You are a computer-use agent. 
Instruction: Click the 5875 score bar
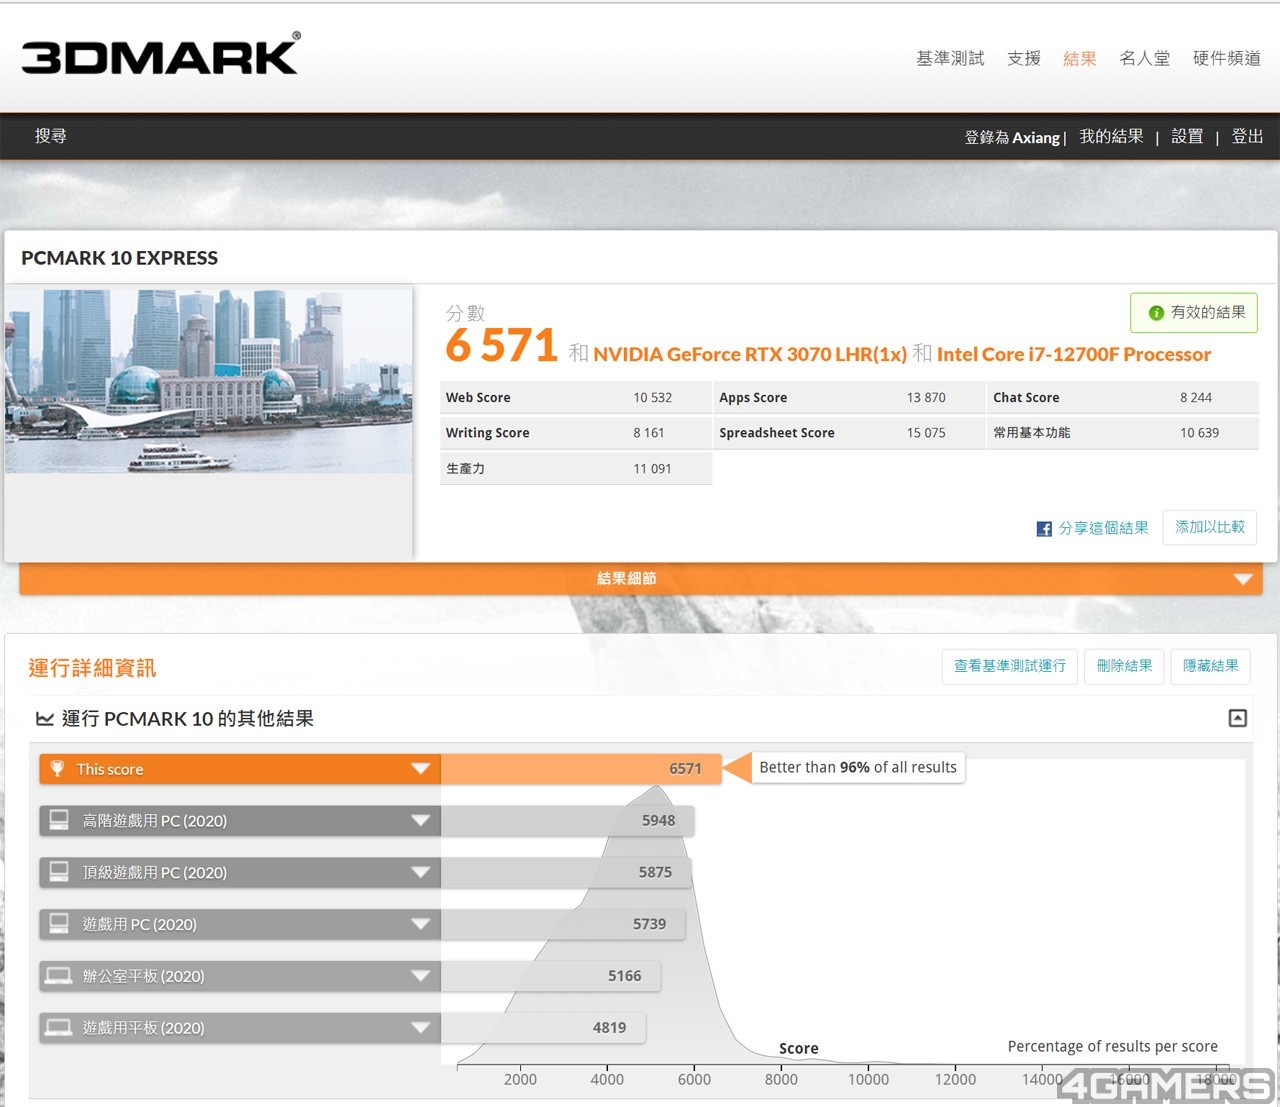tap(565, 873)
